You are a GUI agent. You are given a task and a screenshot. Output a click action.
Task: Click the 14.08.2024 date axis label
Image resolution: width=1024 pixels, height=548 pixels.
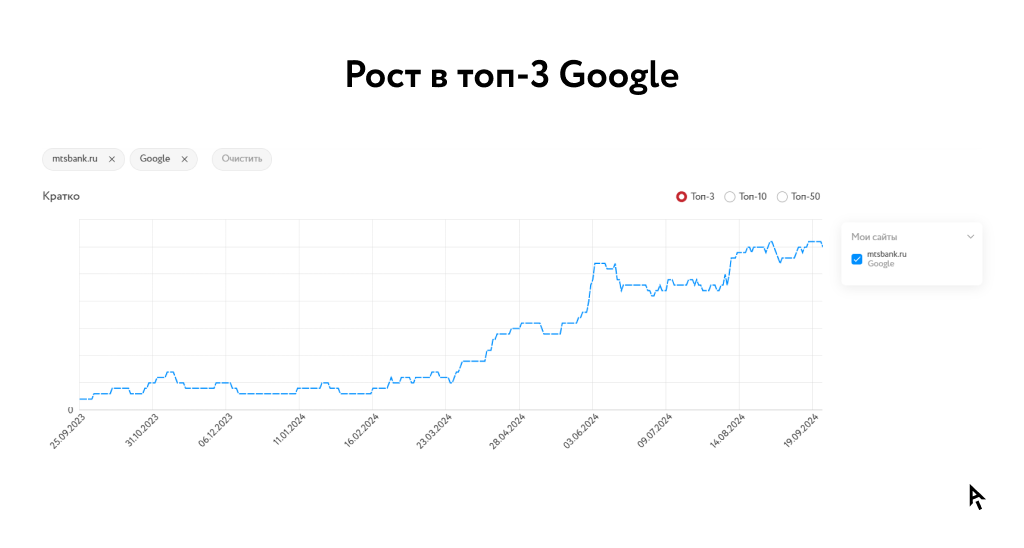726,431
